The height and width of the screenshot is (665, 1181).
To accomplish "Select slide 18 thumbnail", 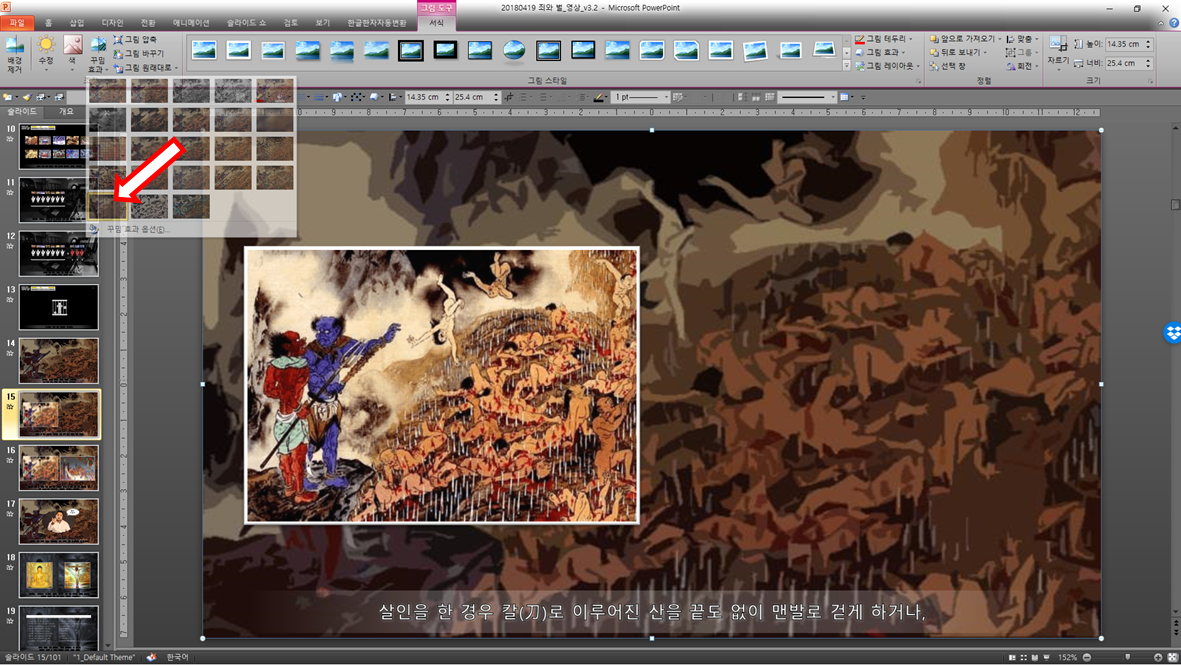I will (x=59, y=575).
